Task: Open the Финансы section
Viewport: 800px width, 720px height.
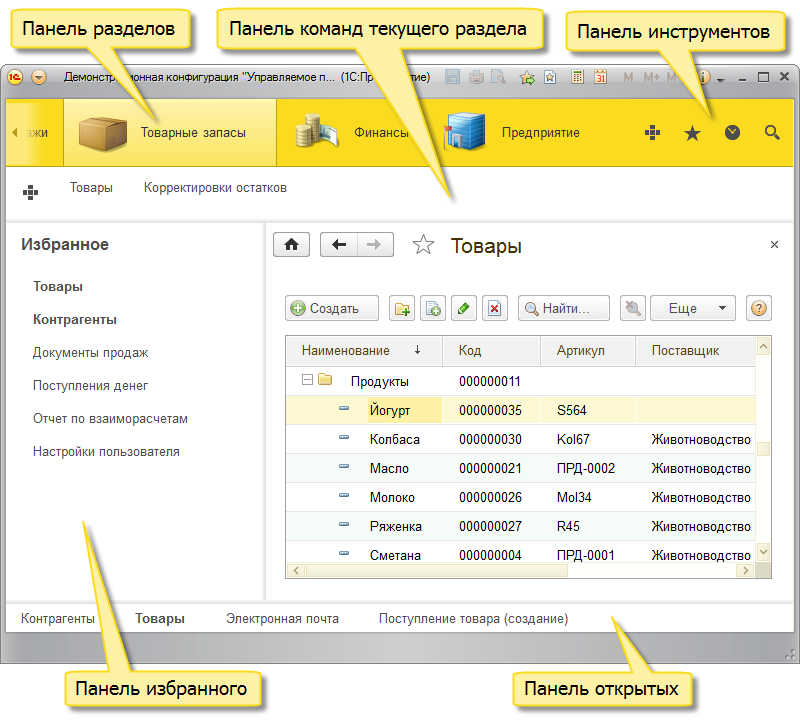Action: click(353, 133)
